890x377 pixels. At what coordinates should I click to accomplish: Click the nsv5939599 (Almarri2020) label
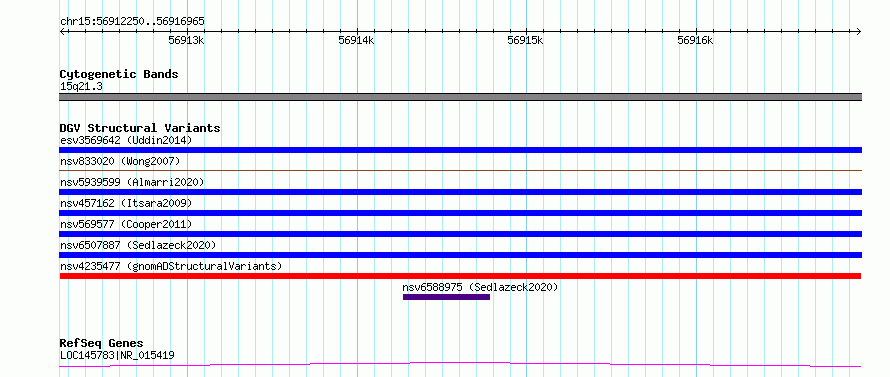(x=132, y=182)
